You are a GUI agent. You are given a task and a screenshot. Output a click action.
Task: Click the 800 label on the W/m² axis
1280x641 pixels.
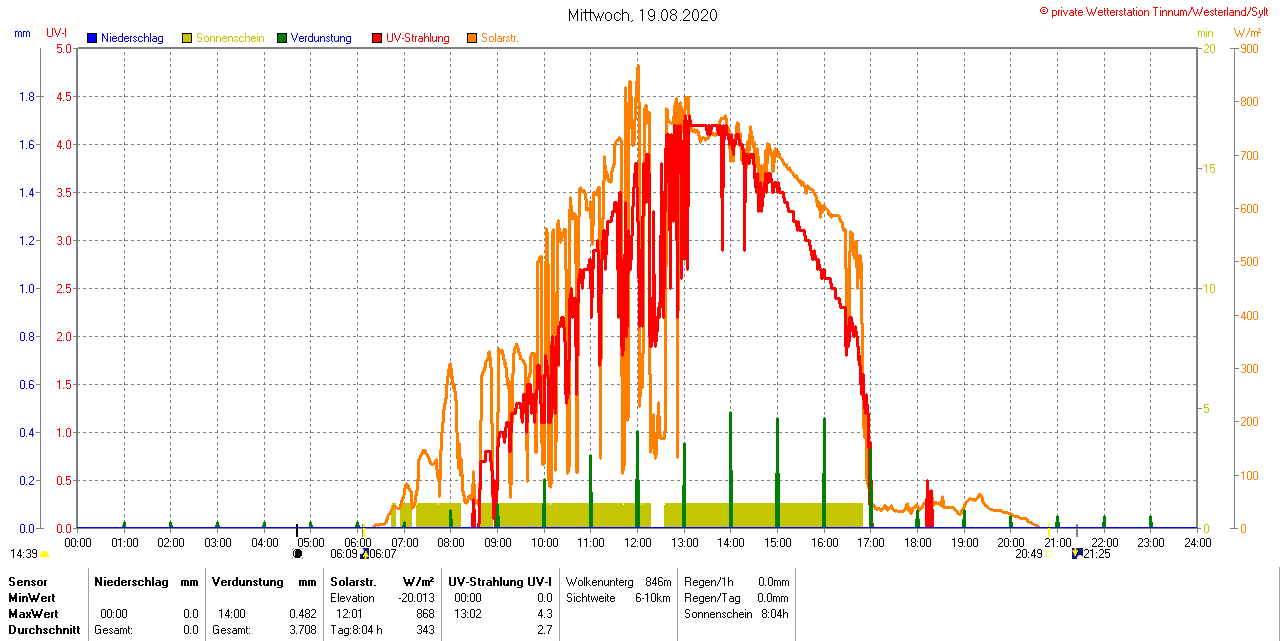point(1248,102)
